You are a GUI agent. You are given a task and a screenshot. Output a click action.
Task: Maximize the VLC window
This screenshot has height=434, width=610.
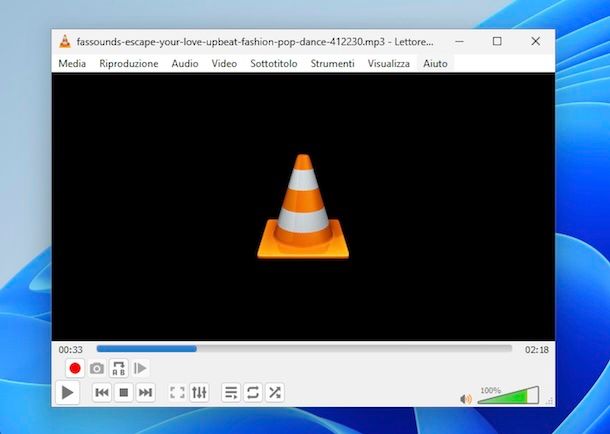(497, 41)
